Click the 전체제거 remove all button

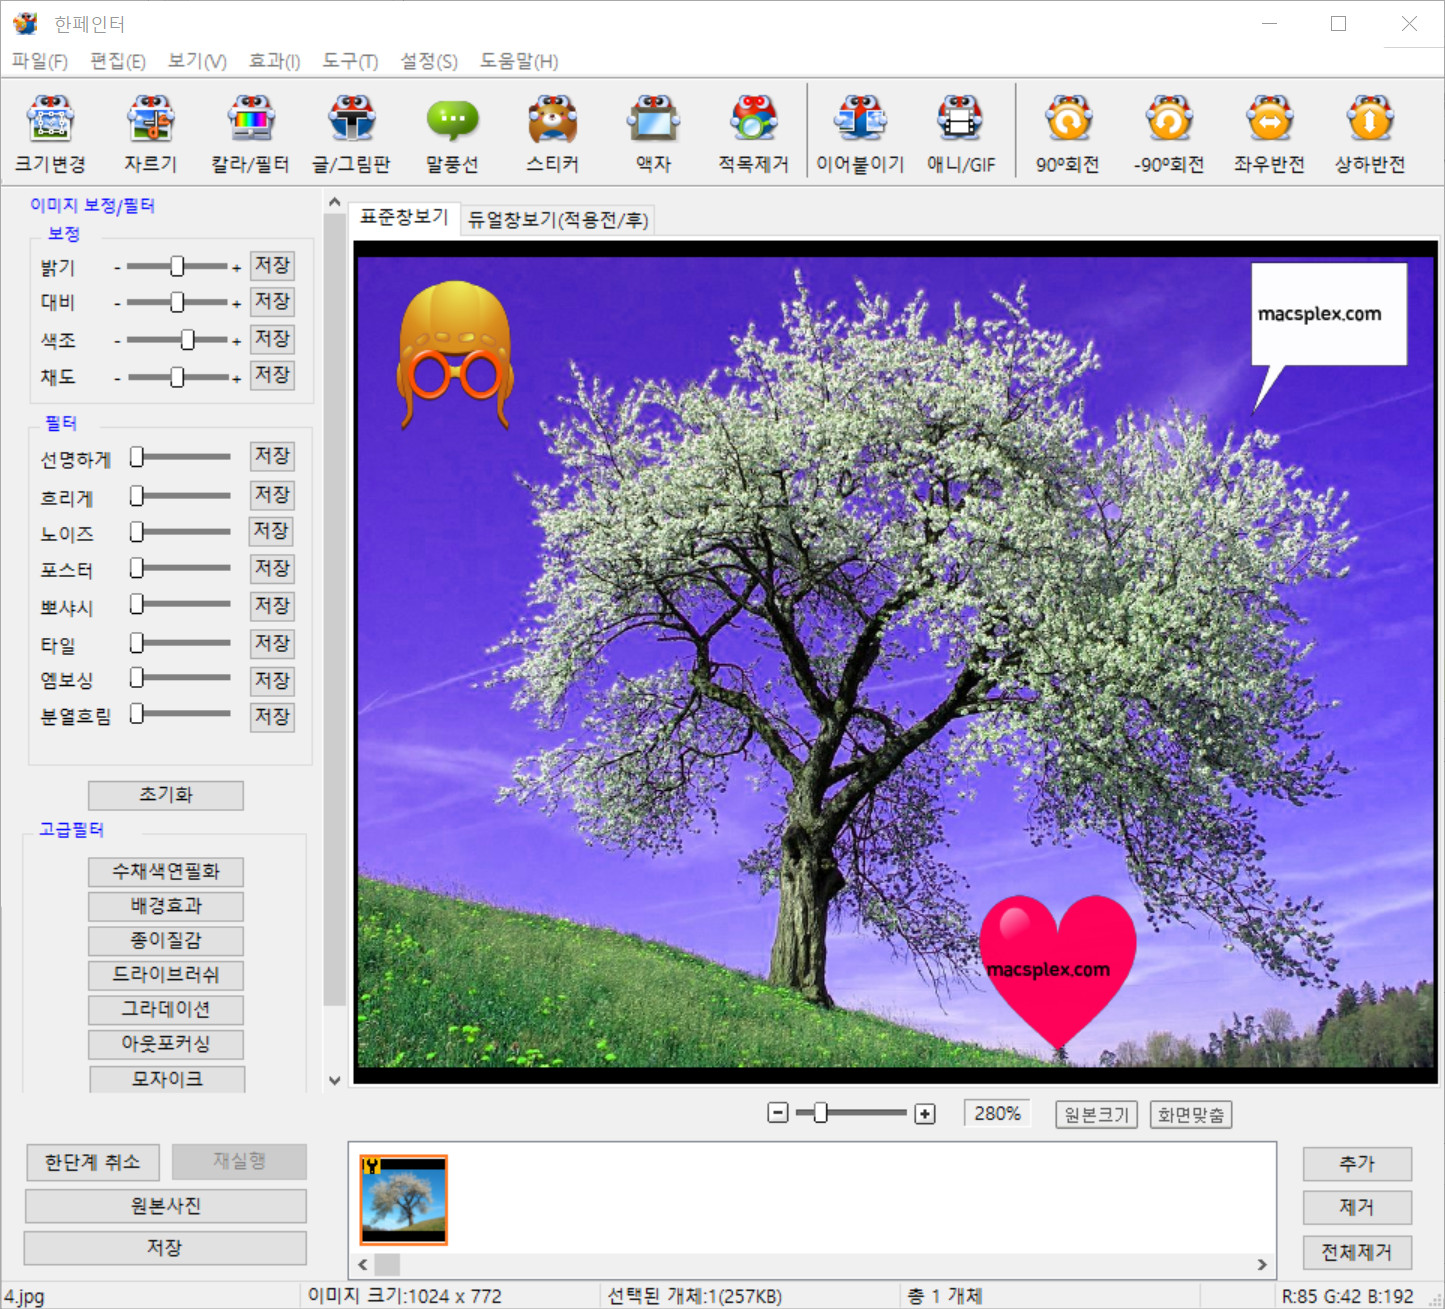click(x=1357, y=1252)
